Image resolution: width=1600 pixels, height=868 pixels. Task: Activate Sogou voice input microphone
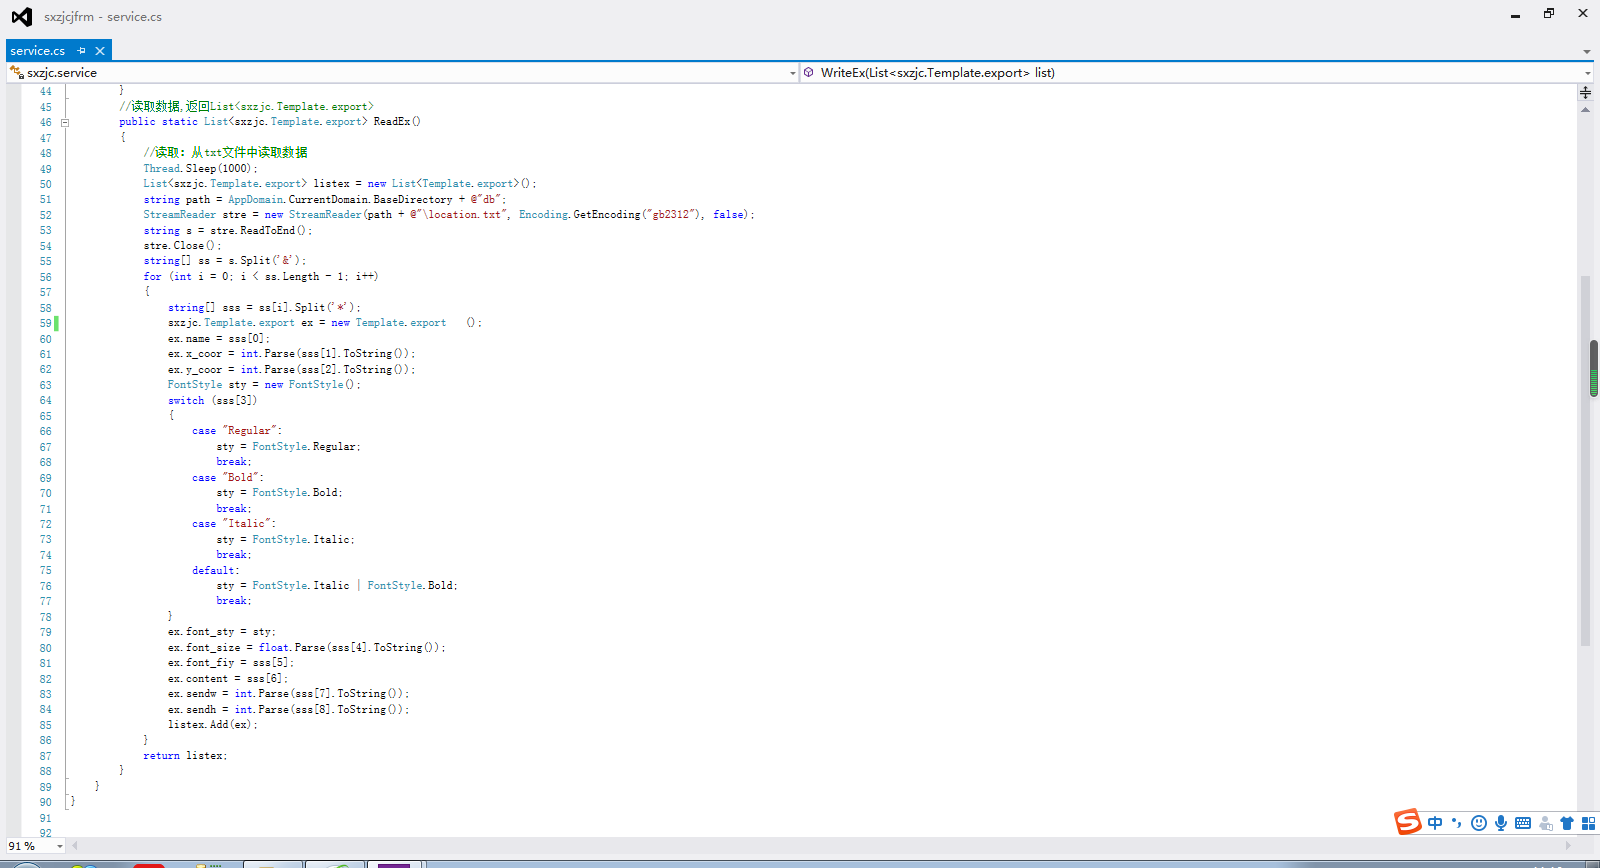(1501, 823)
